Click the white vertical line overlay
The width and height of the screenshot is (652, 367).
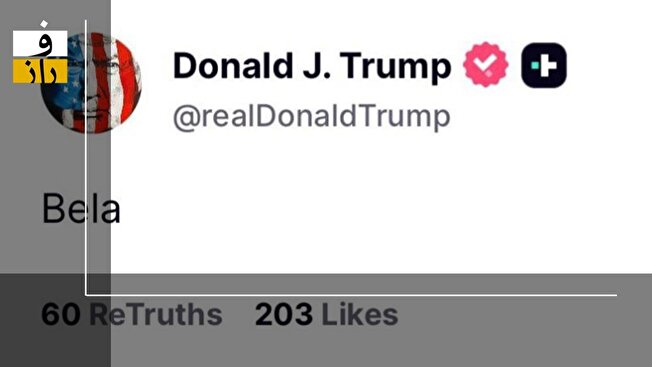[86, 158]
